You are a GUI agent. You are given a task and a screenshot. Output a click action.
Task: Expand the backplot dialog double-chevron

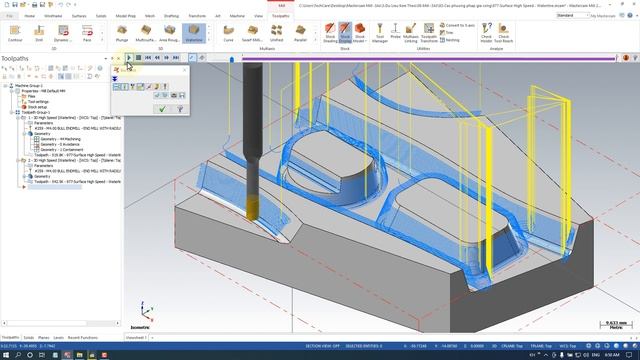coord(115,79)
